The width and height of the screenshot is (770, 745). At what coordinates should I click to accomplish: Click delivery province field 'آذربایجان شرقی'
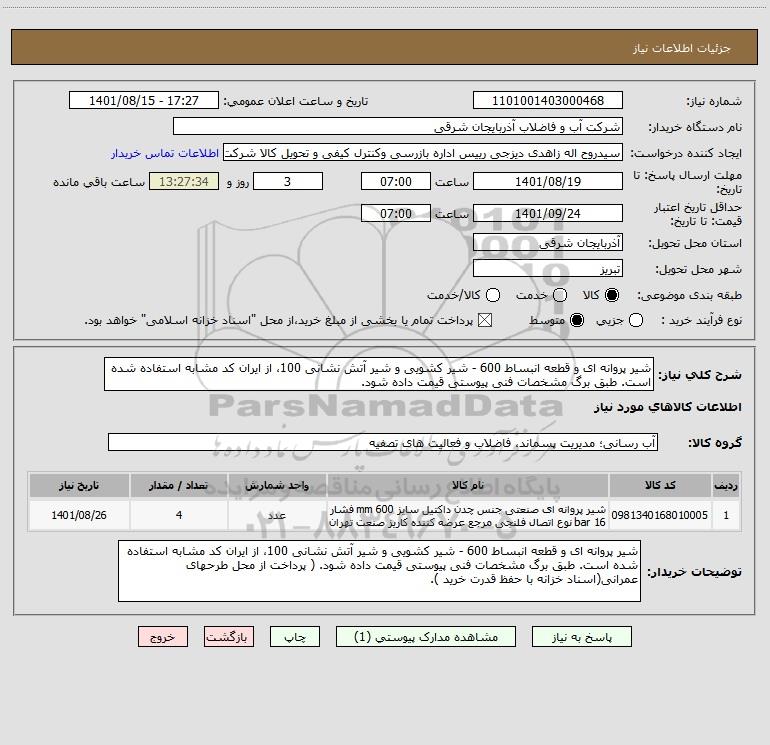tap(548, 242)
